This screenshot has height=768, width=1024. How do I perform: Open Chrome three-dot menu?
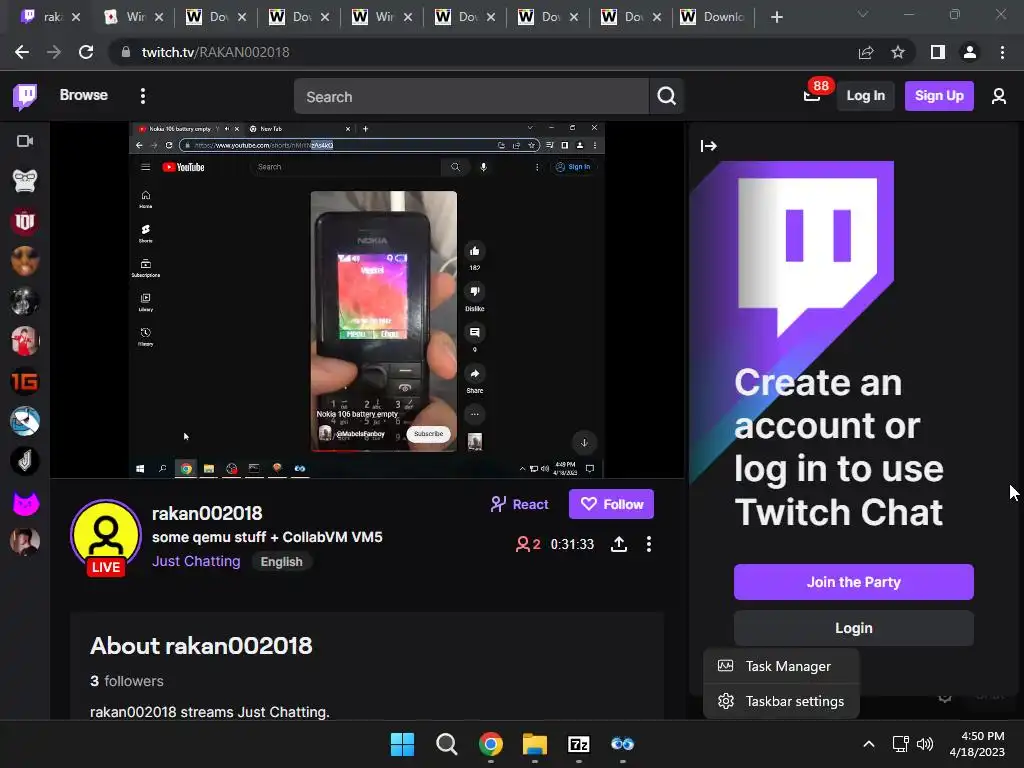1002,52
